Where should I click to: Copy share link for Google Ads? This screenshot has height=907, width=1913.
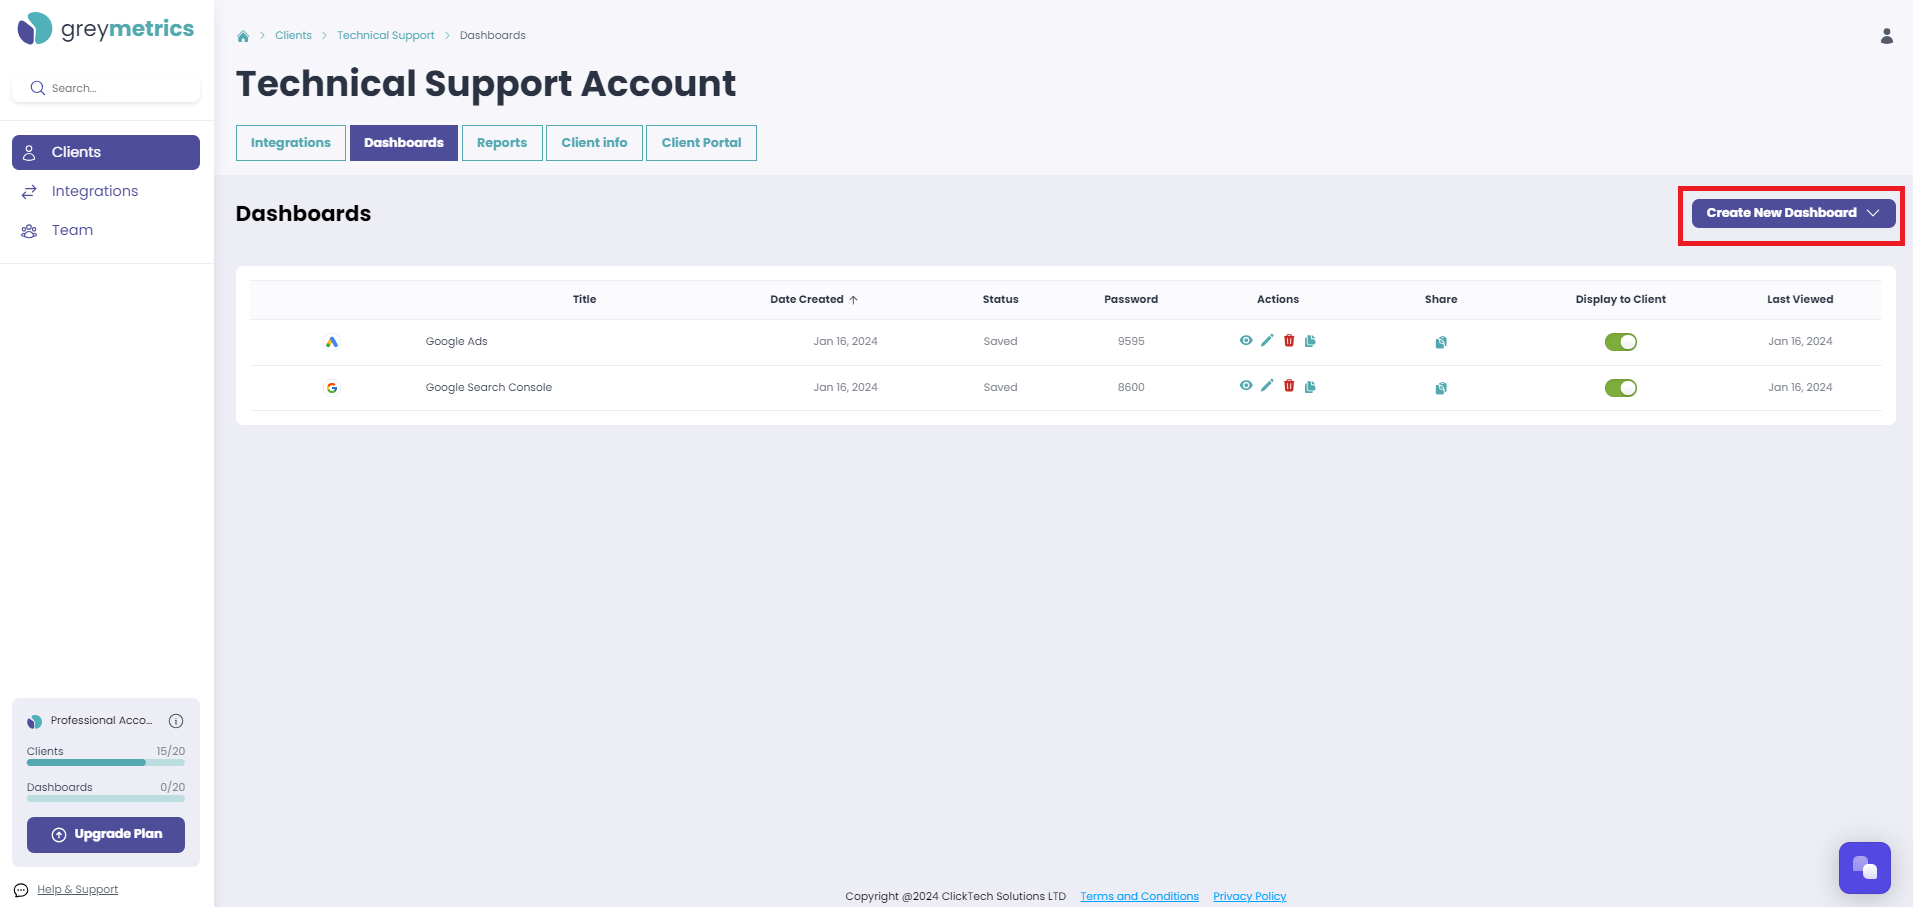click(x=1441, y=342)
